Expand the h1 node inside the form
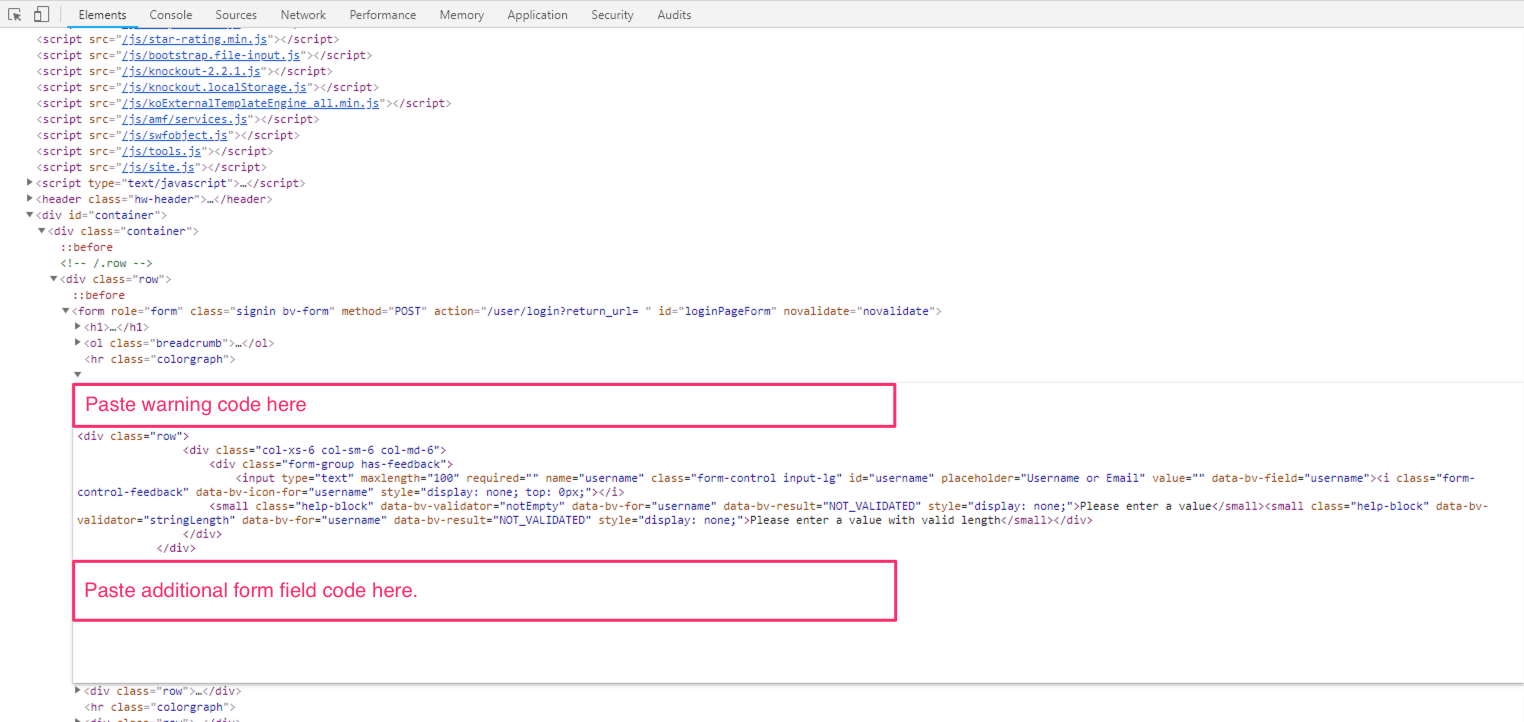This screenshot has width=1524, height=722. point(78,327)
